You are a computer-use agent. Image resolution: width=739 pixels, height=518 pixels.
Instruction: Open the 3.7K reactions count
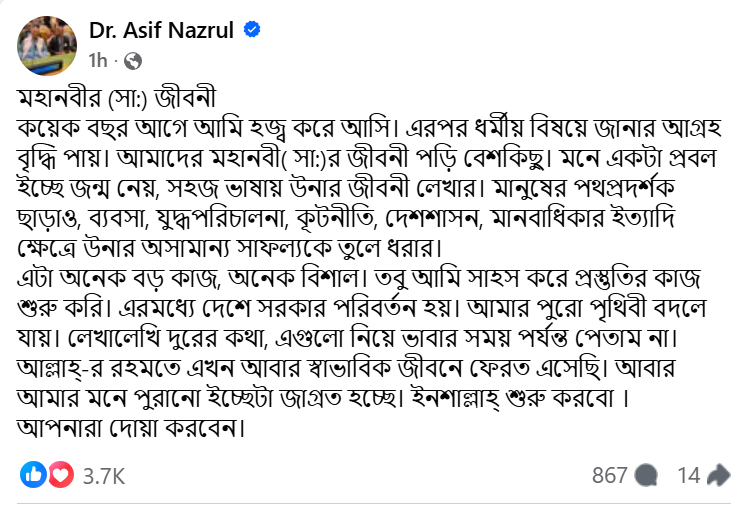pos(103,476)
